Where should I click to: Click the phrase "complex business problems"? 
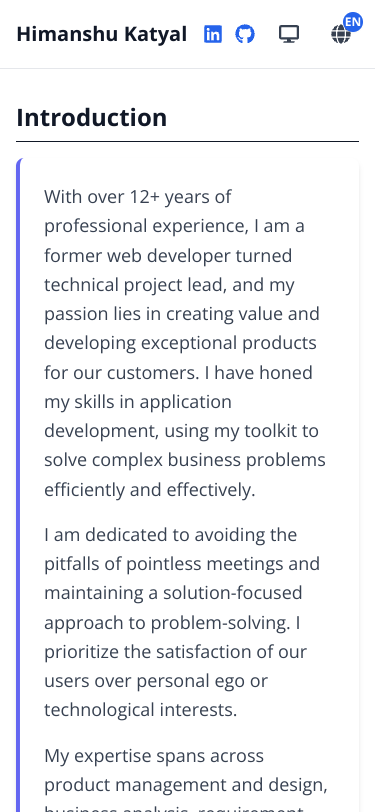point(219,460)
